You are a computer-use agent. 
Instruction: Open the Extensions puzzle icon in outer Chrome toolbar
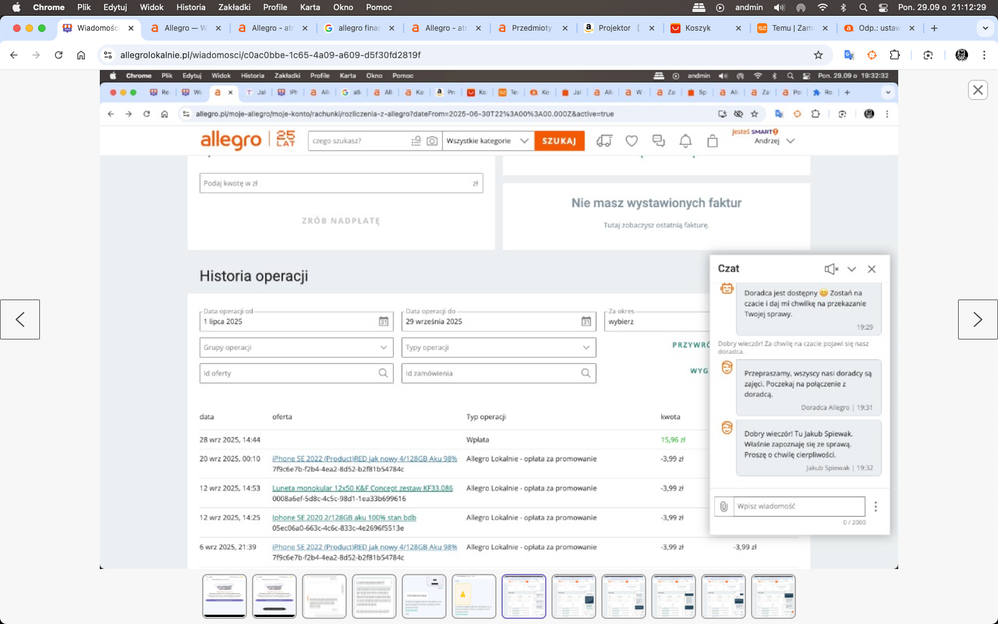(x=895, y=55)
